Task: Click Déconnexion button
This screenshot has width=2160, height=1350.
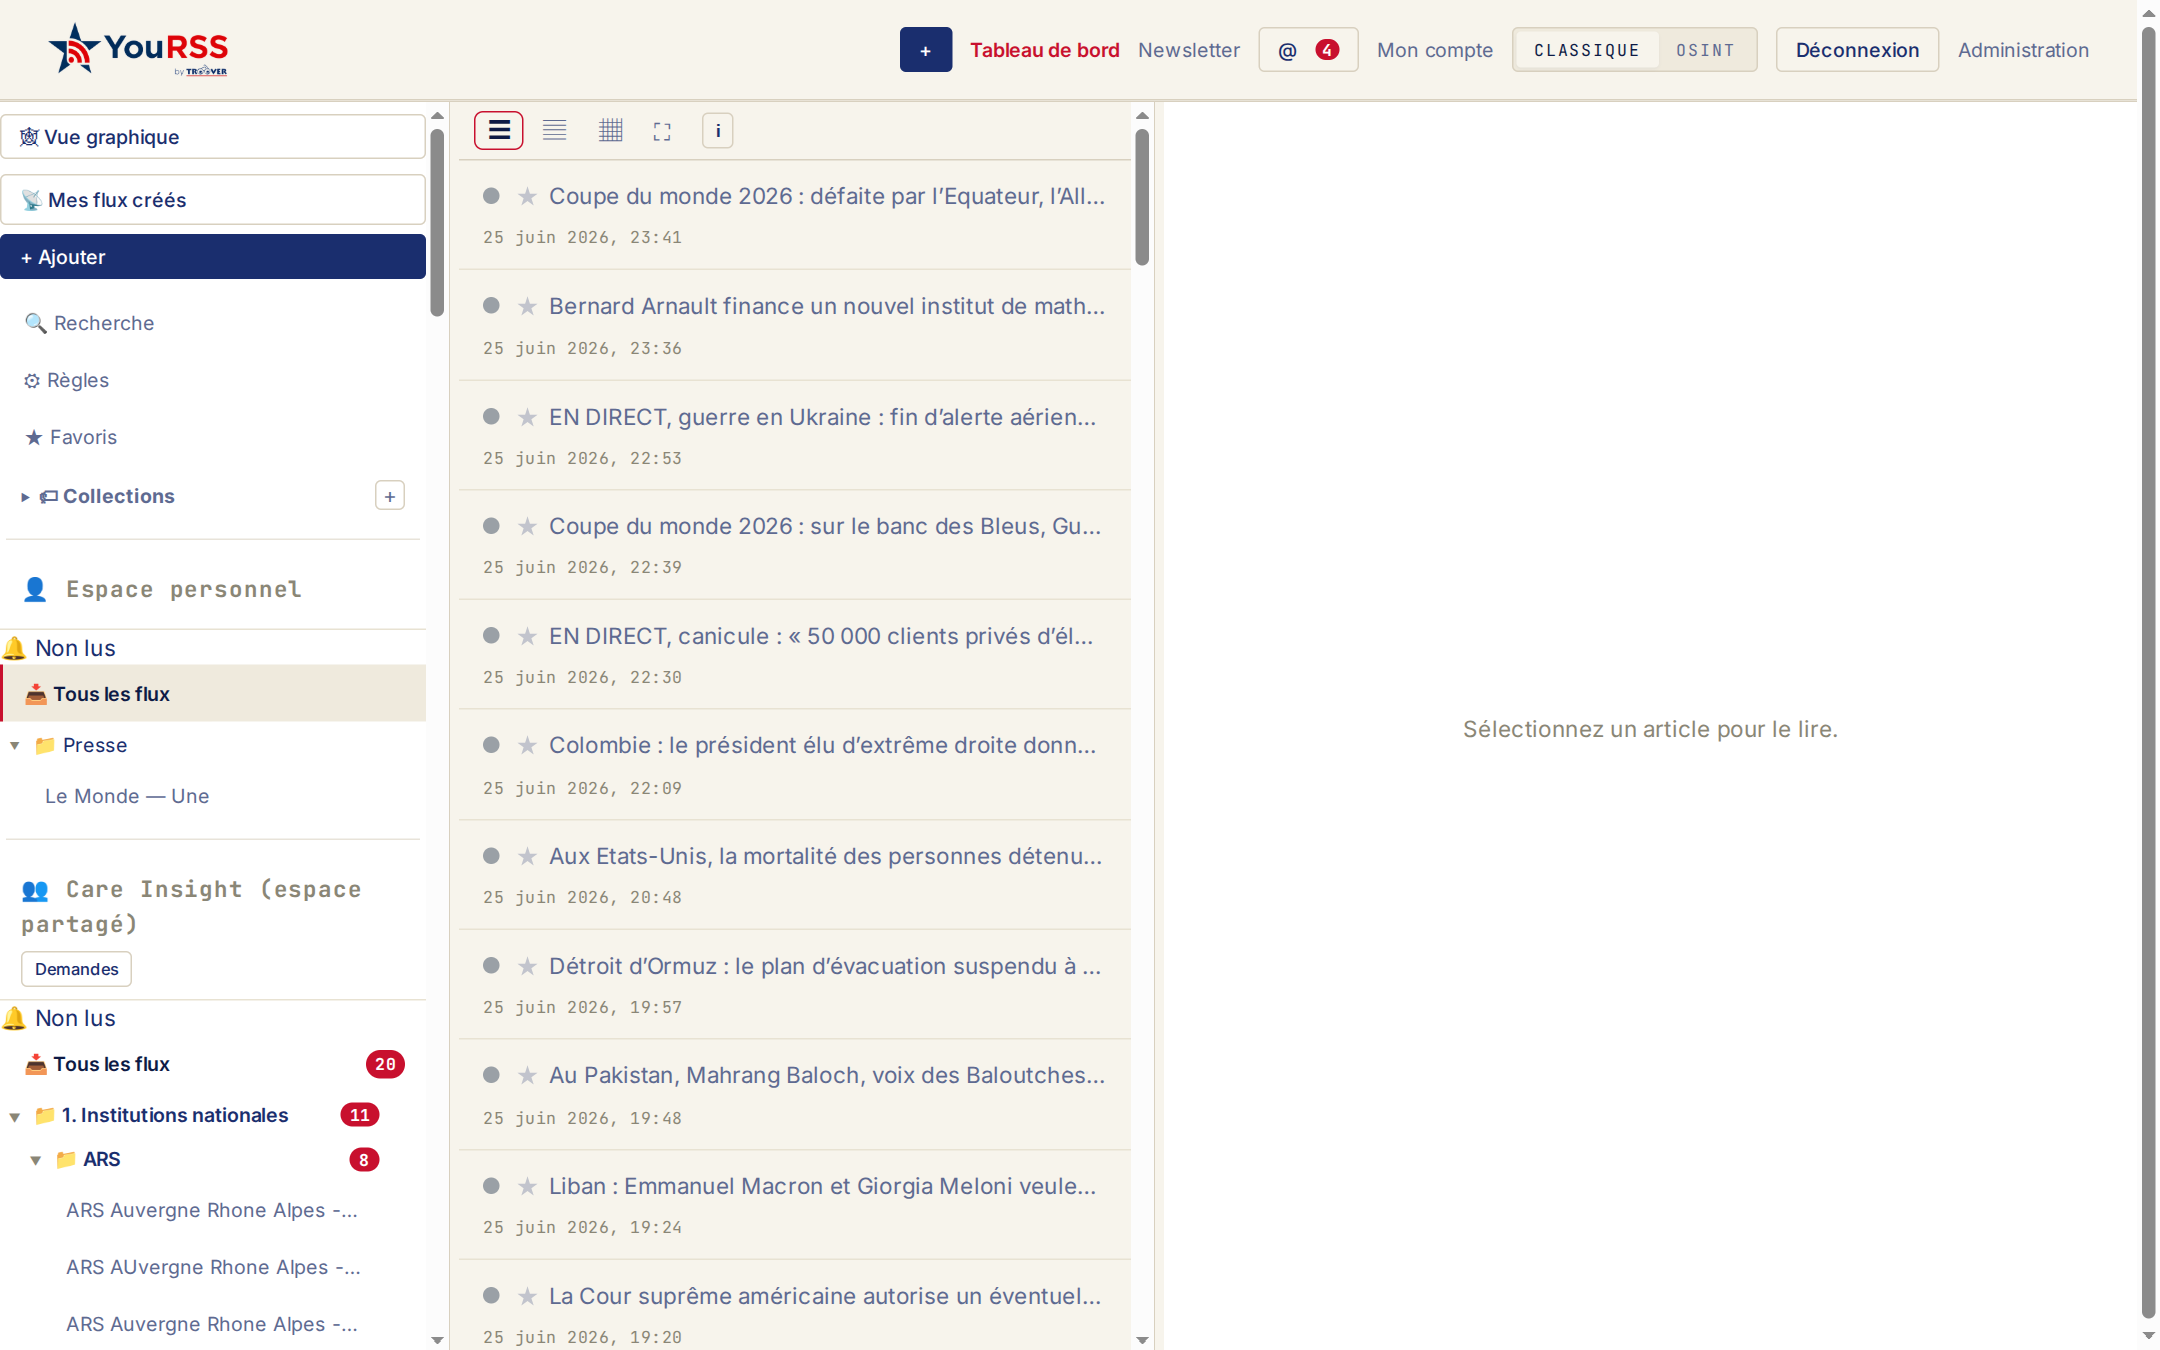Action: (1857, 50)
